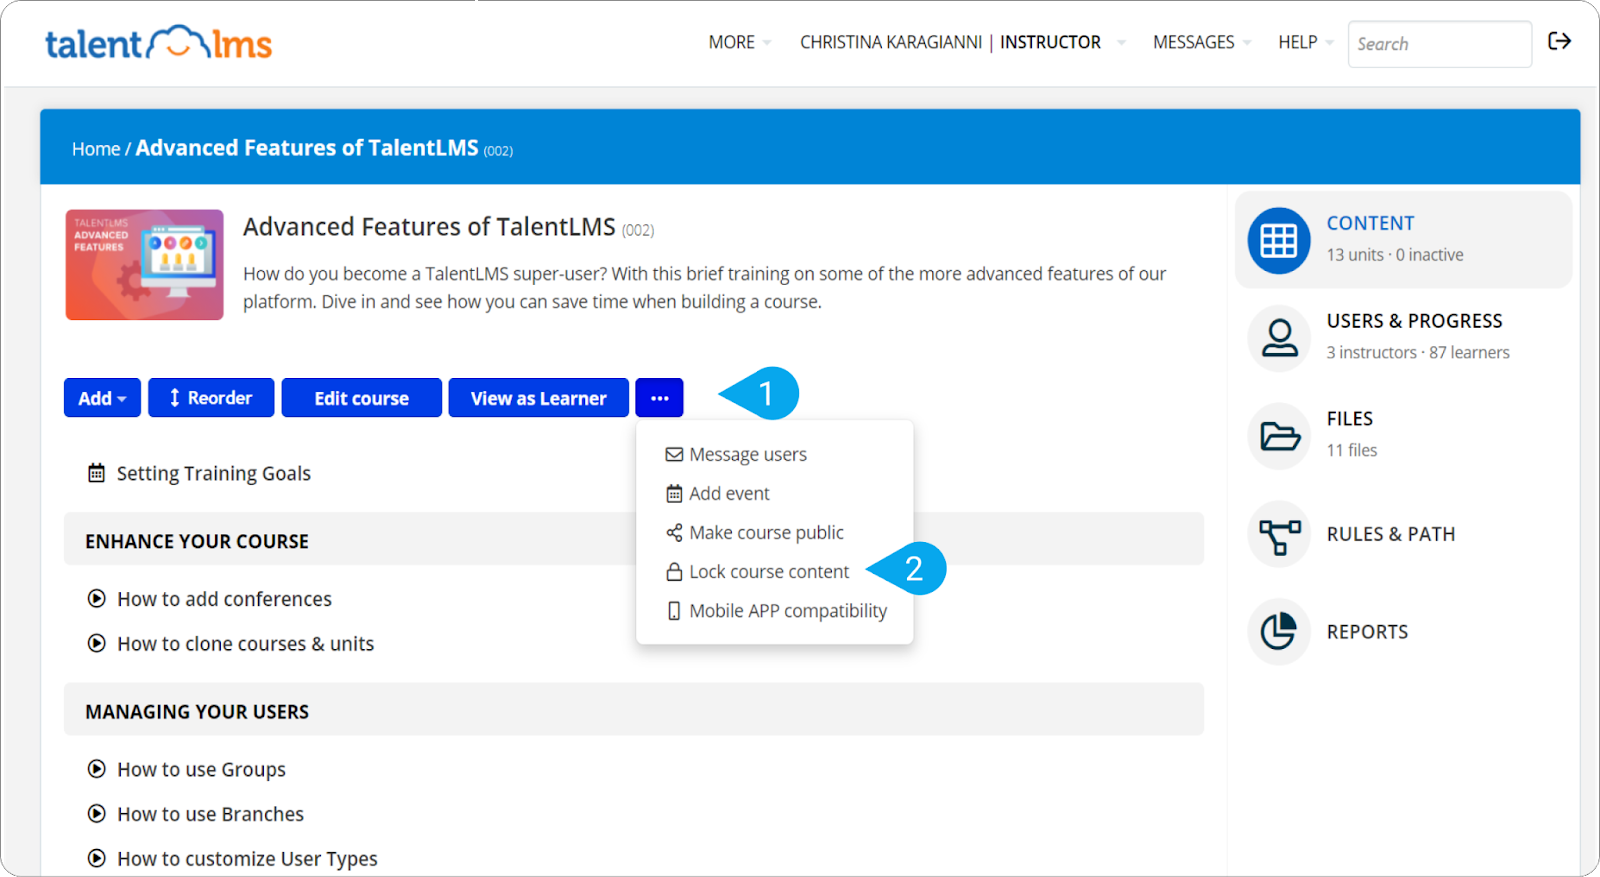
Task: Open How to add conferences unit
Action: click(x=224, y=599)
